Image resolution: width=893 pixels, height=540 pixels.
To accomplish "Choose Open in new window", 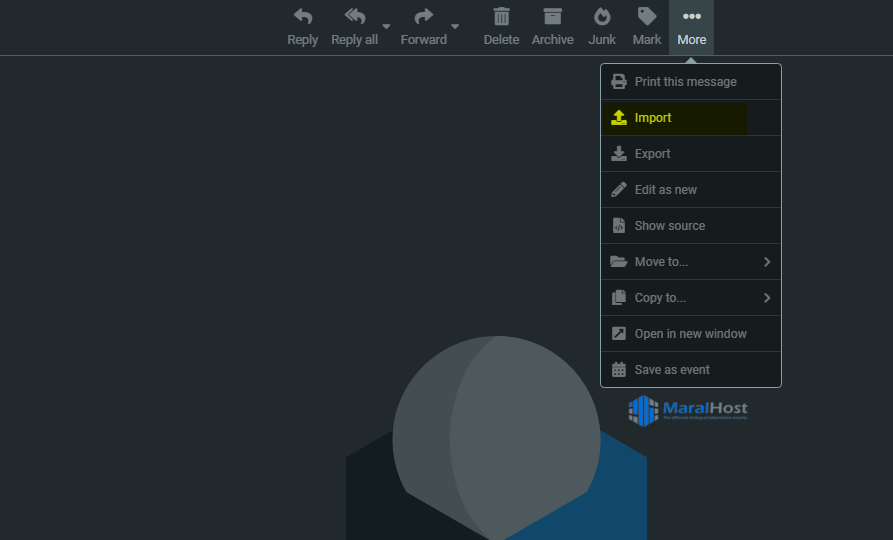I will tap(690, 334).
